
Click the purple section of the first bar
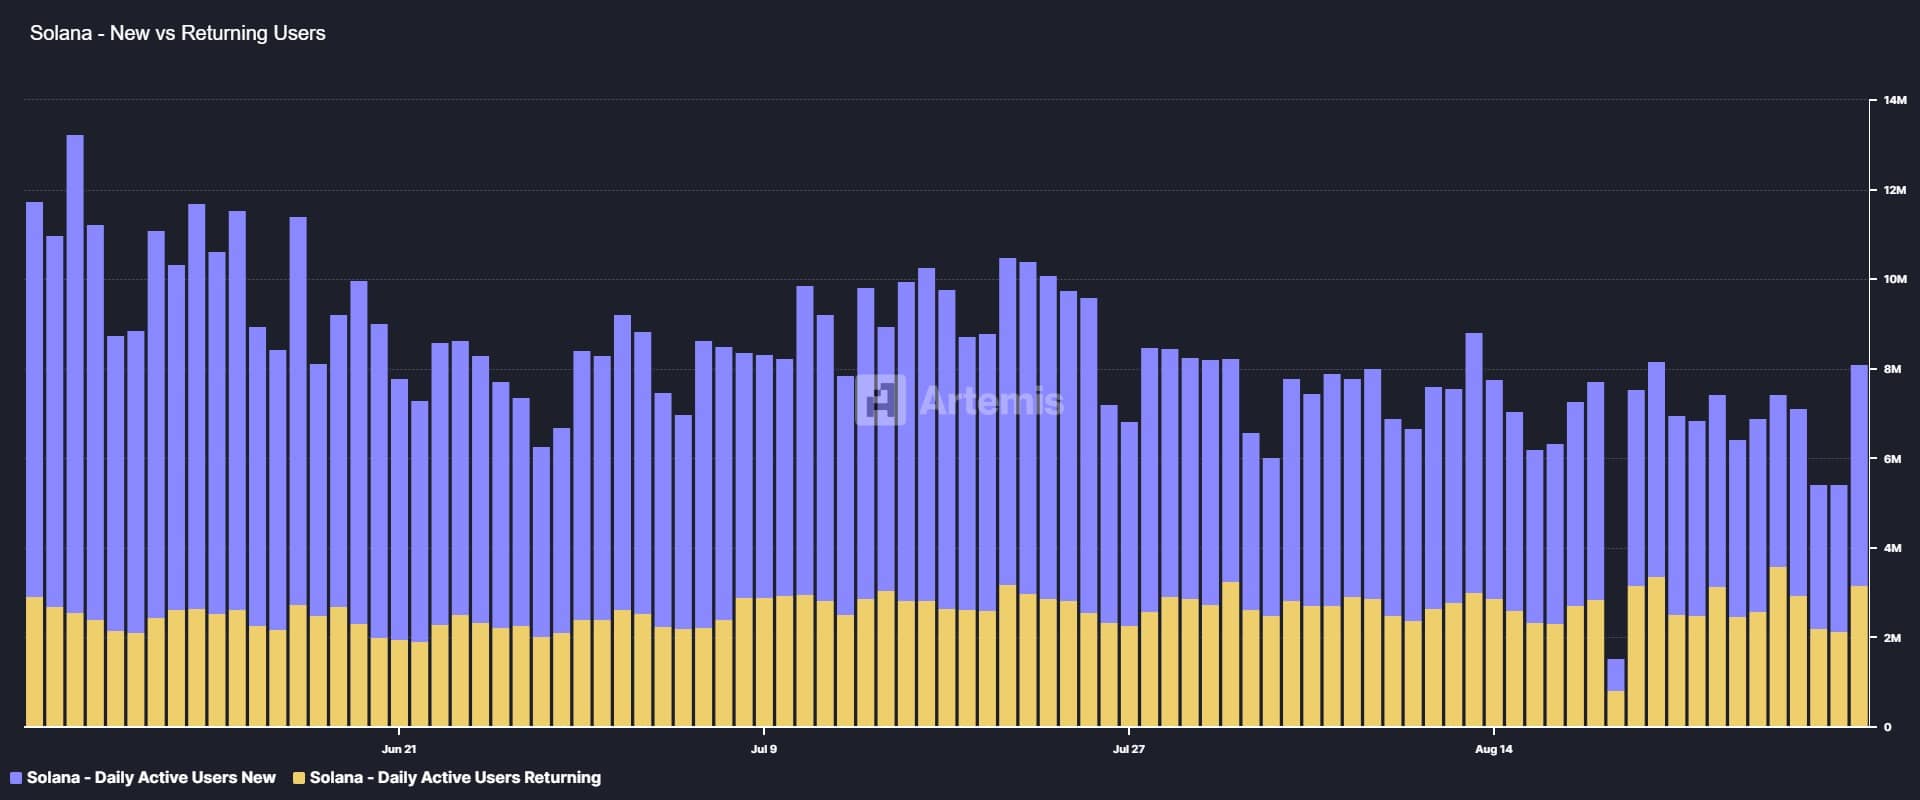pyautogui.click(x=34, y=400)
